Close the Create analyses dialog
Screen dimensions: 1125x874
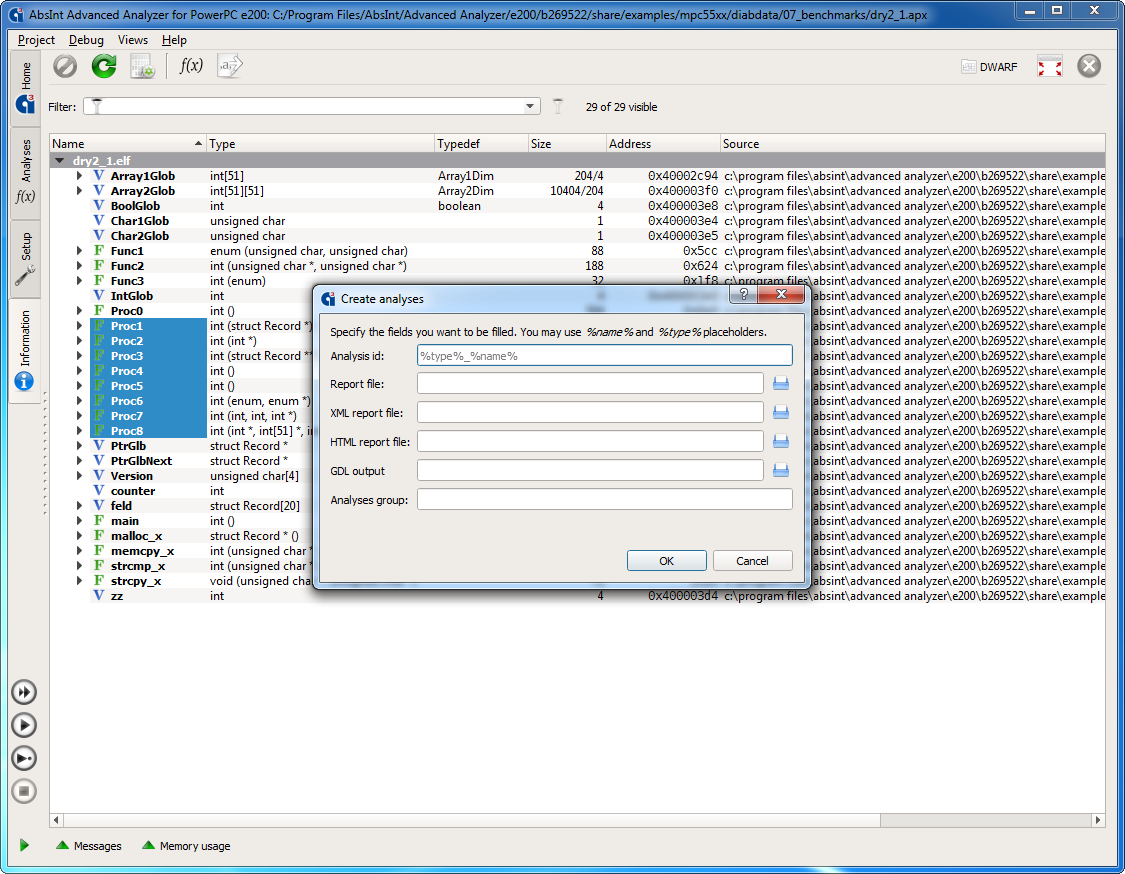click(781, 294)
